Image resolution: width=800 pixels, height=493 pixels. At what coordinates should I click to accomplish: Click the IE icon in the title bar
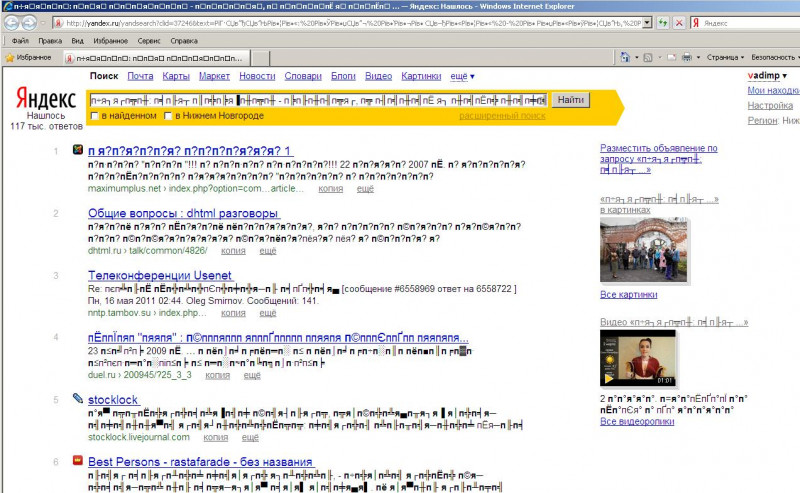7,6
